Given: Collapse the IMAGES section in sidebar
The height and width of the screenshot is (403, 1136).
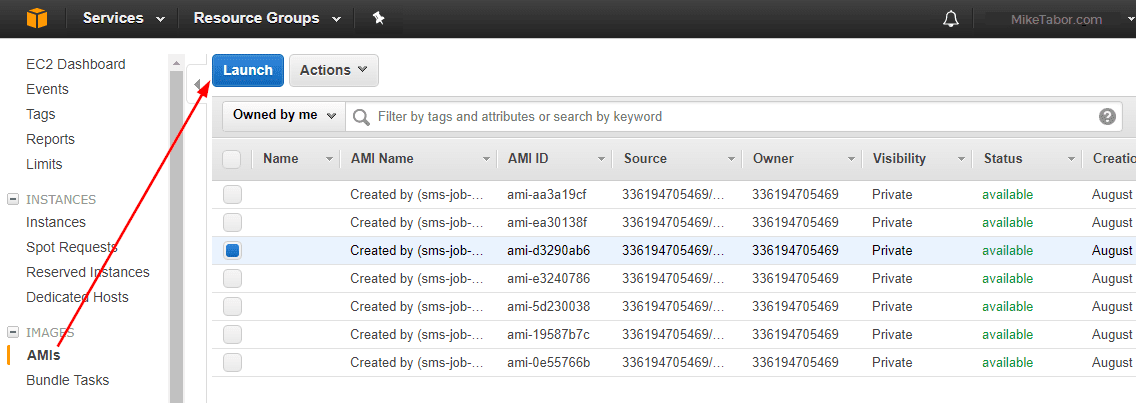Looking at the screenshot, I should 12,333.
